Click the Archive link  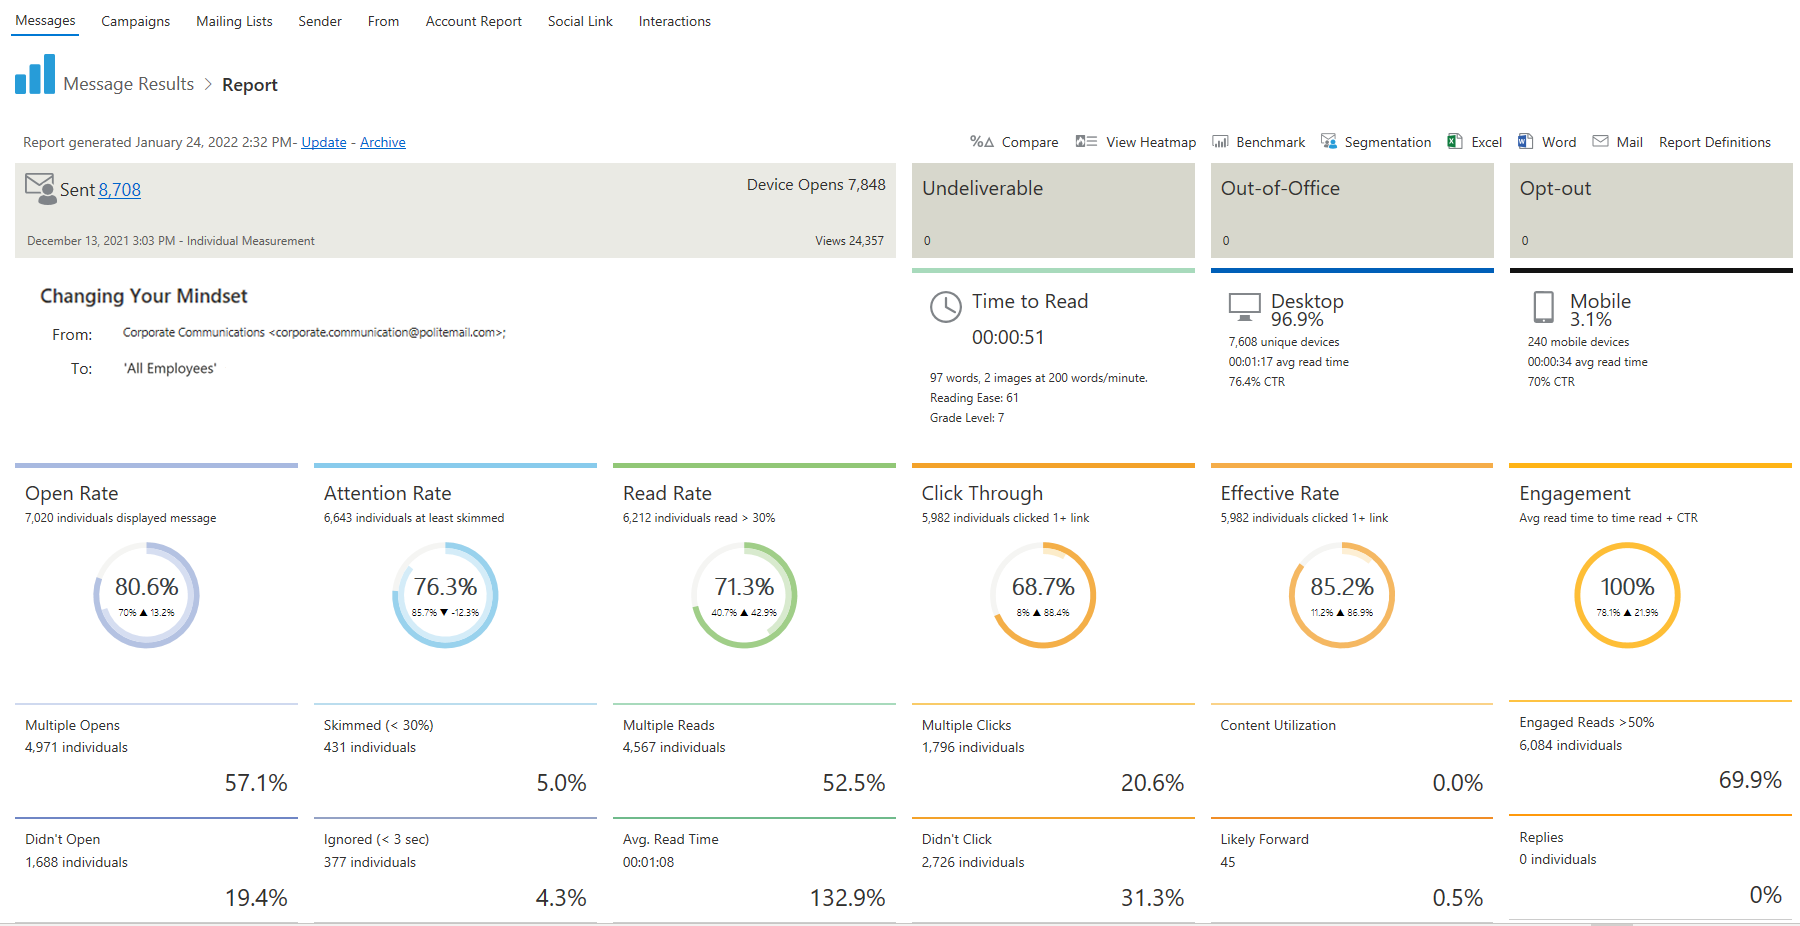[x=383, y=142]
